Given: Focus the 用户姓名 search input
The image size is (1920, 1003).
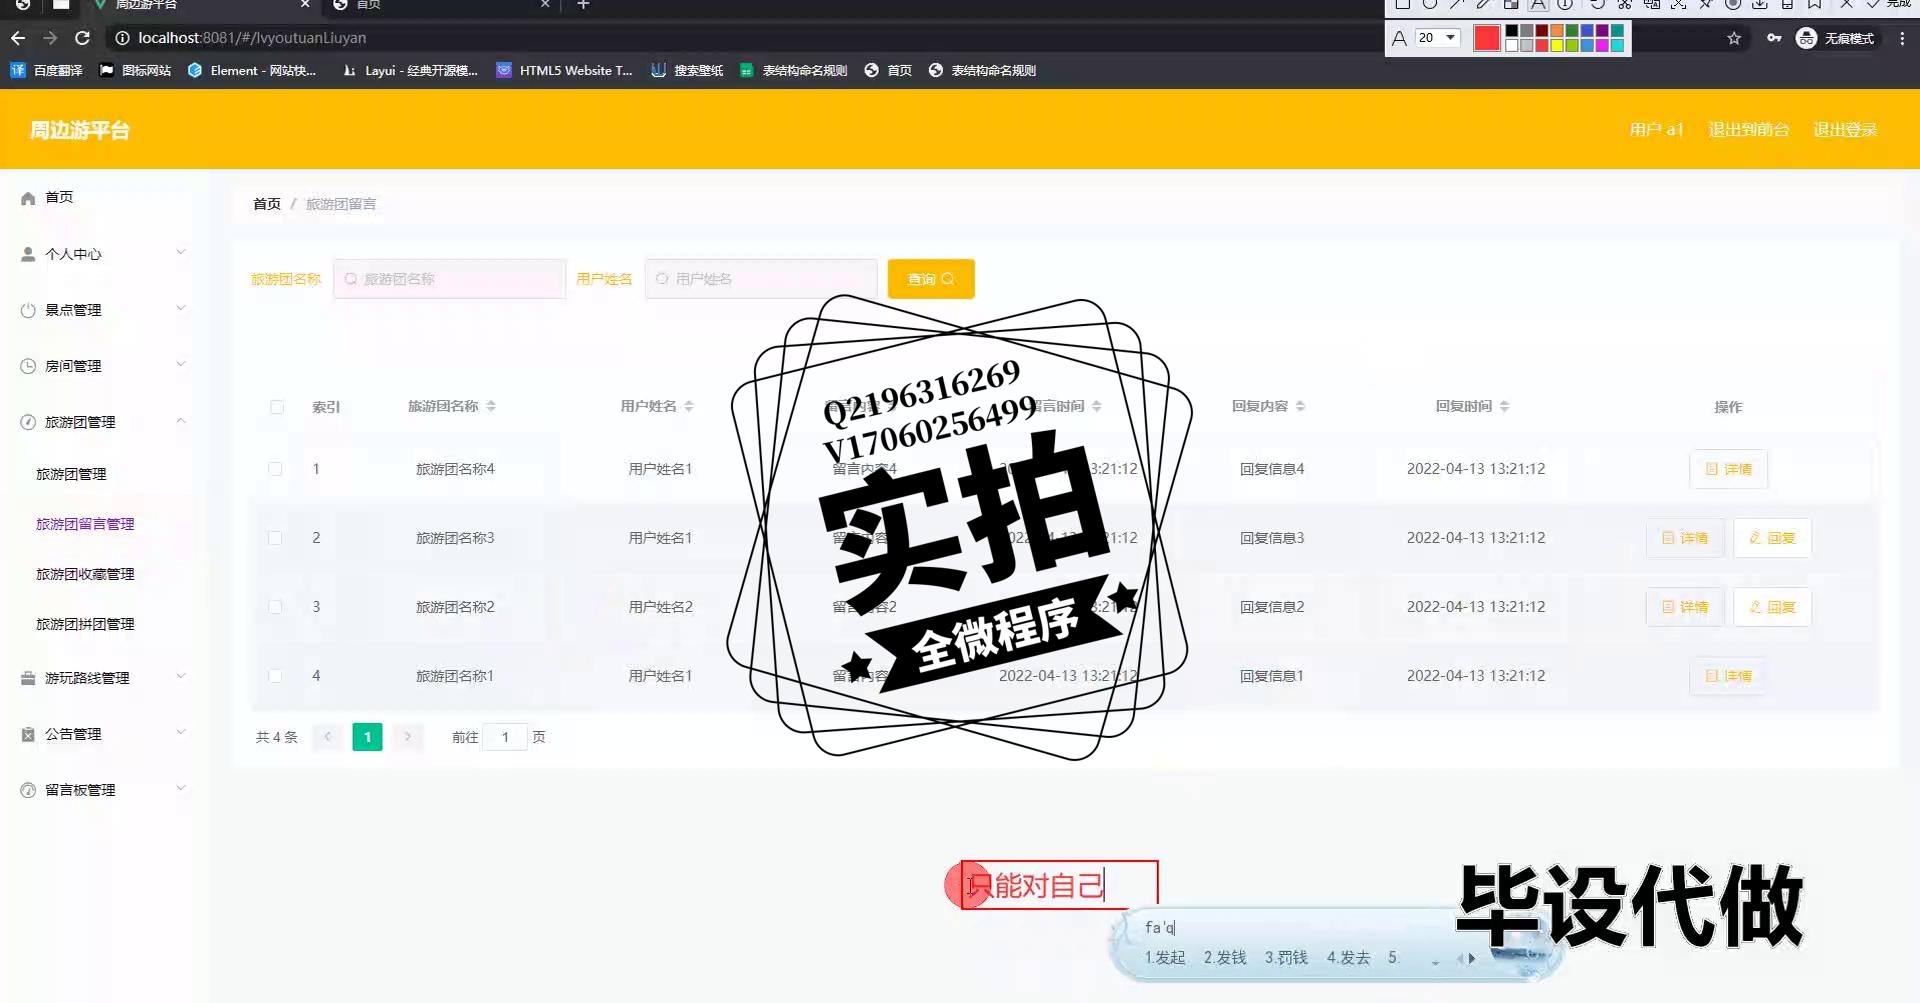Looking at the screenshot, I should (761, 279).
